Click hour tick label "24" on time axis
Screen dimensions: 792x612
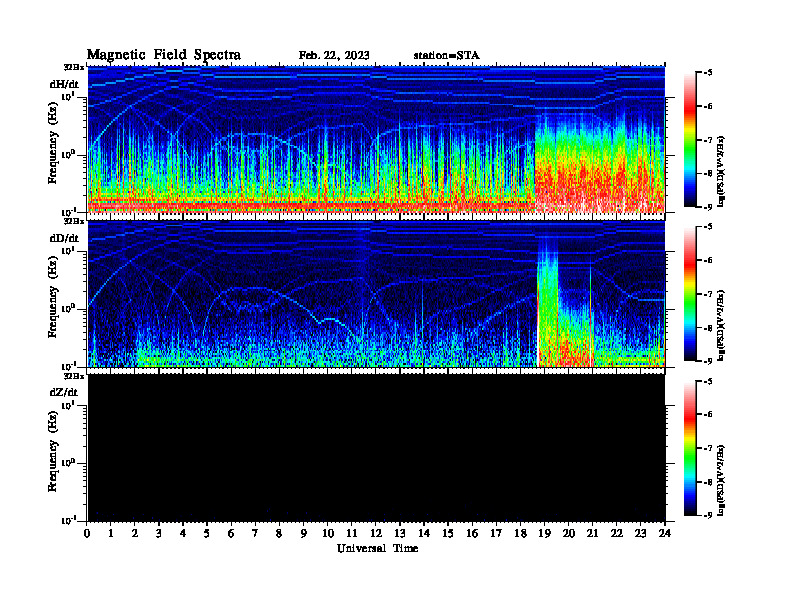pos(664,533)
